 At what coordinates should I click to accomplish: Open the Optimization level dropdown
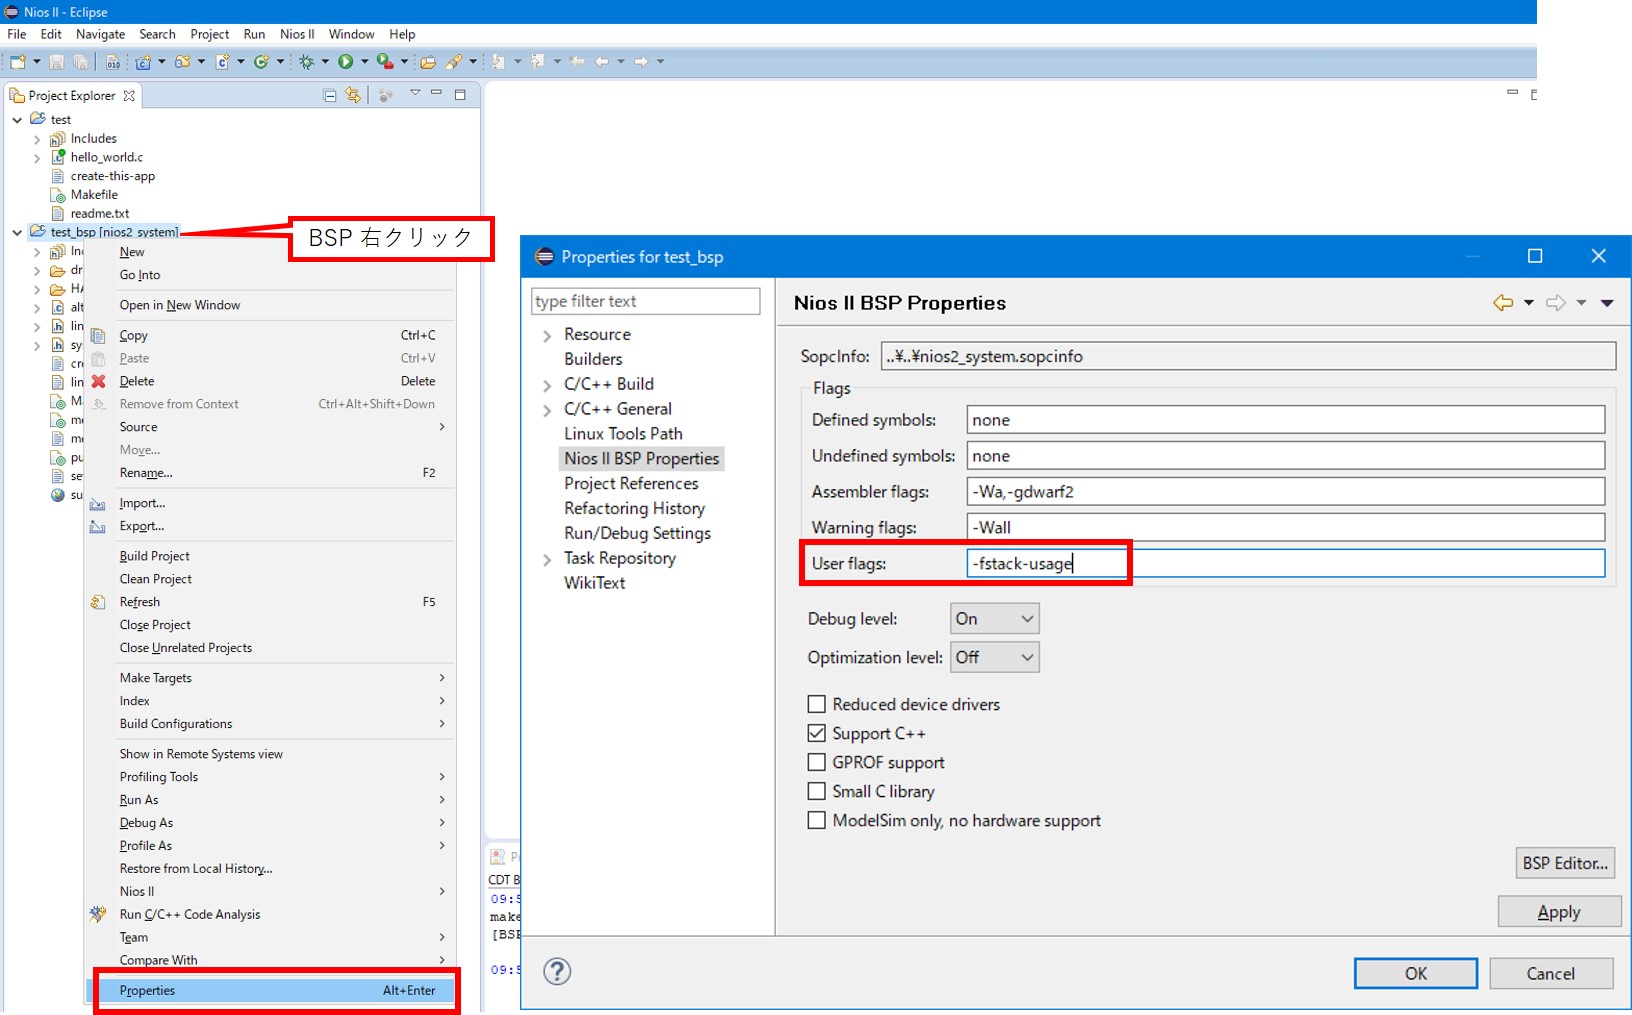[x=994, y=658]
